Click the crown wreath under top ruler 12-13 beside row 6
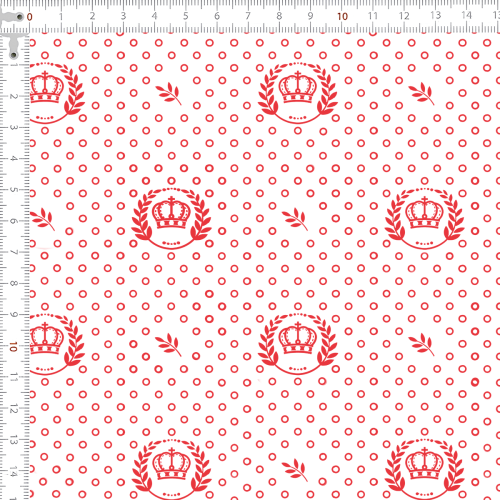Image resolution: width=500 pixels, height=500 pixels. pos(424,219)
